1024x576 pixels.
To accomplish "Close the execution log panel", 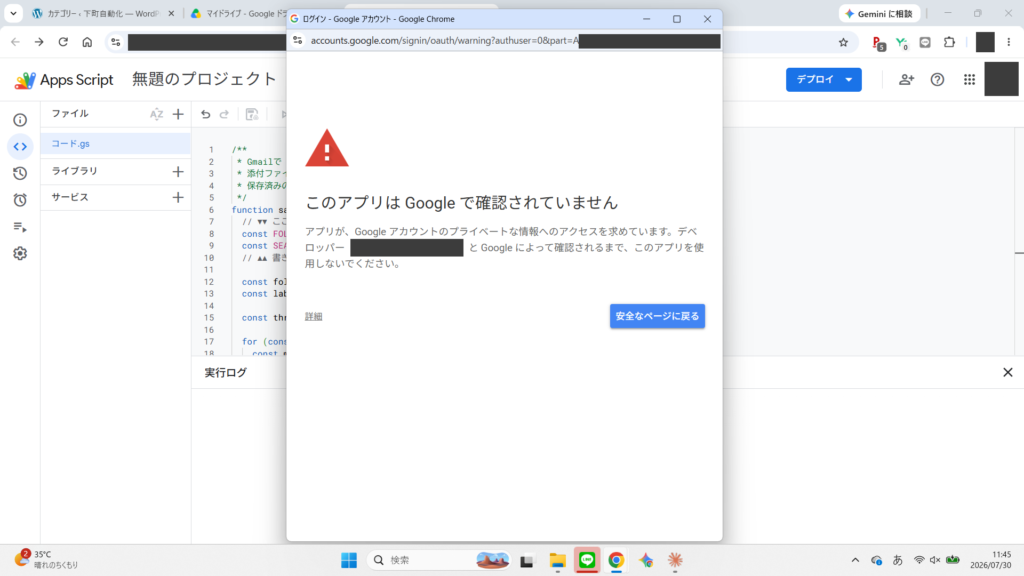I will (x=1008, y=372).
